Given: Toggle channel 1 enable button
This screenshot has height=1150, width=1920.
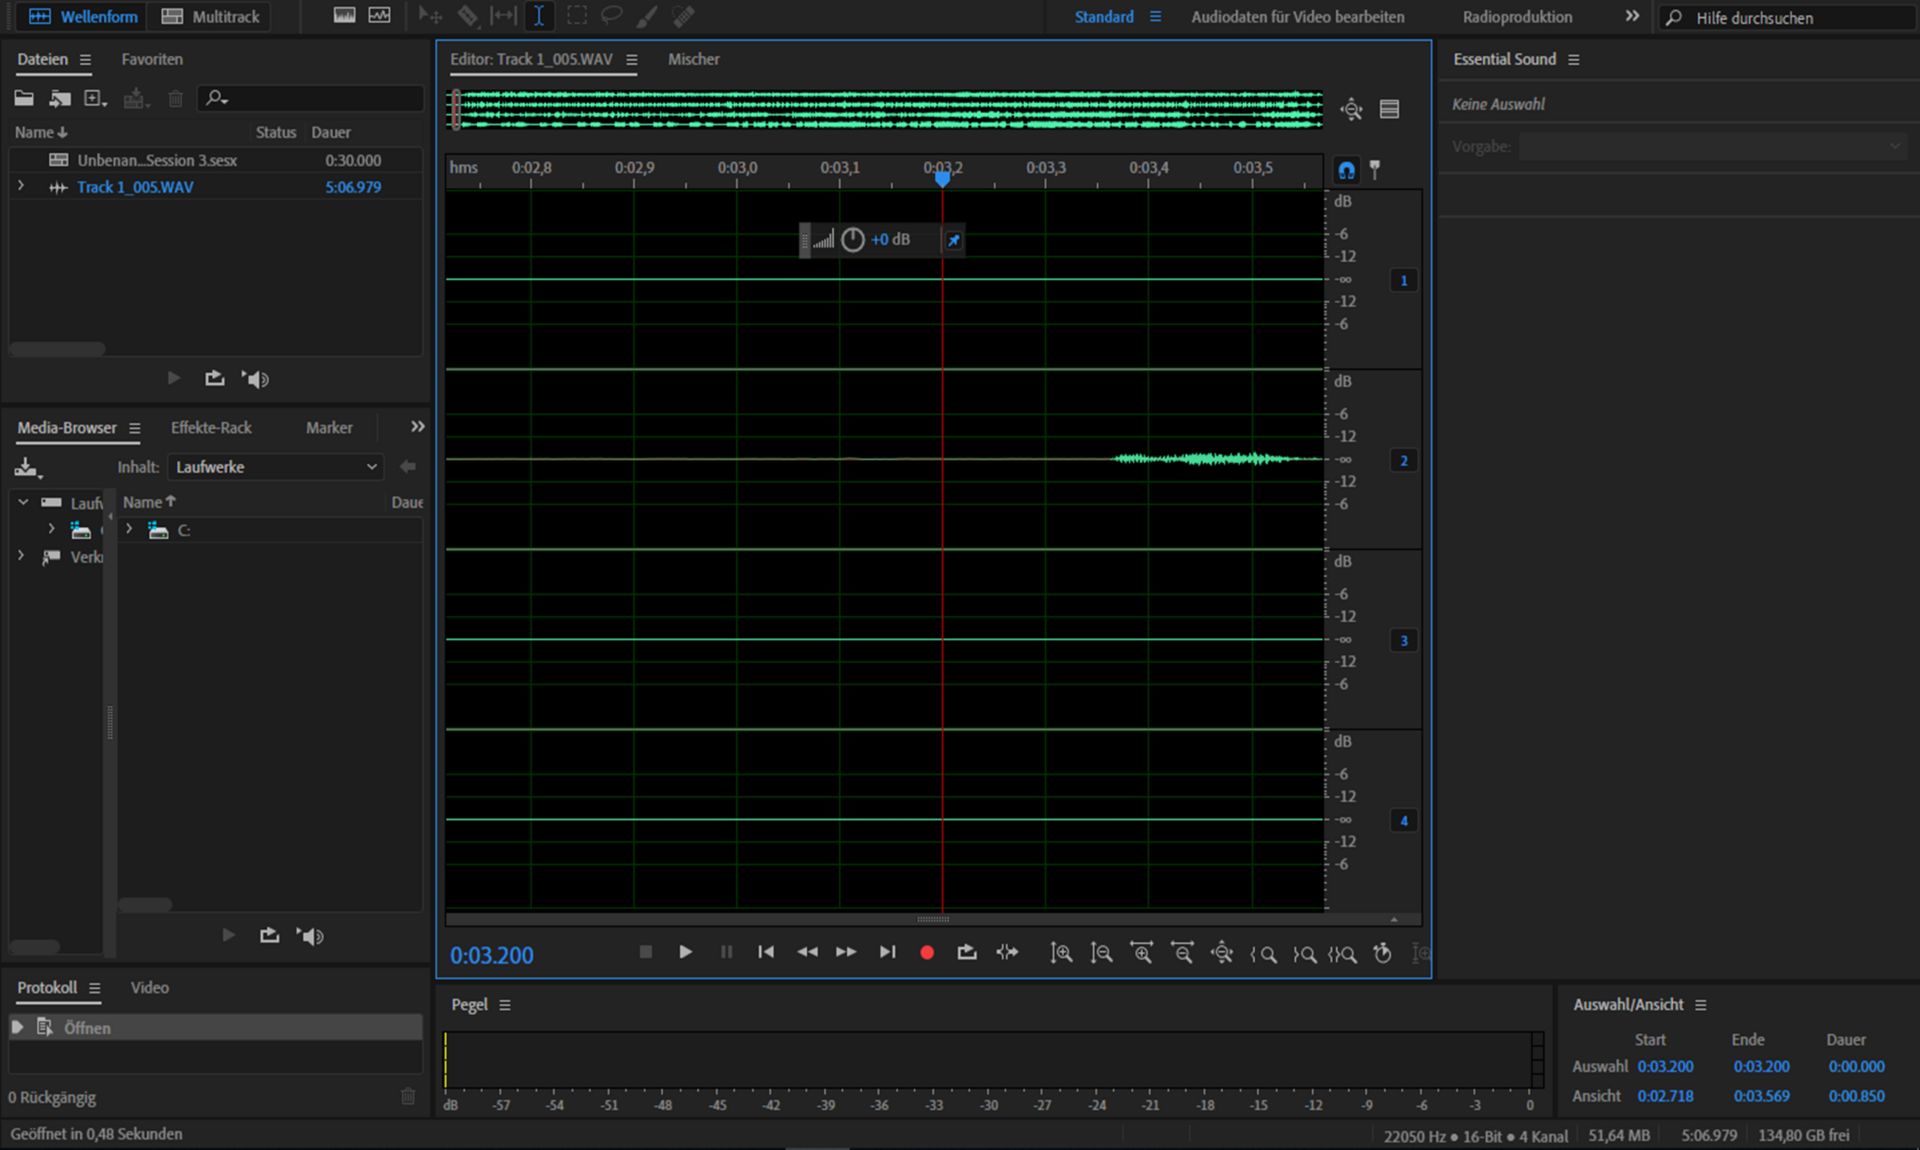Looking at the screenshot, I should [1403, 281].
